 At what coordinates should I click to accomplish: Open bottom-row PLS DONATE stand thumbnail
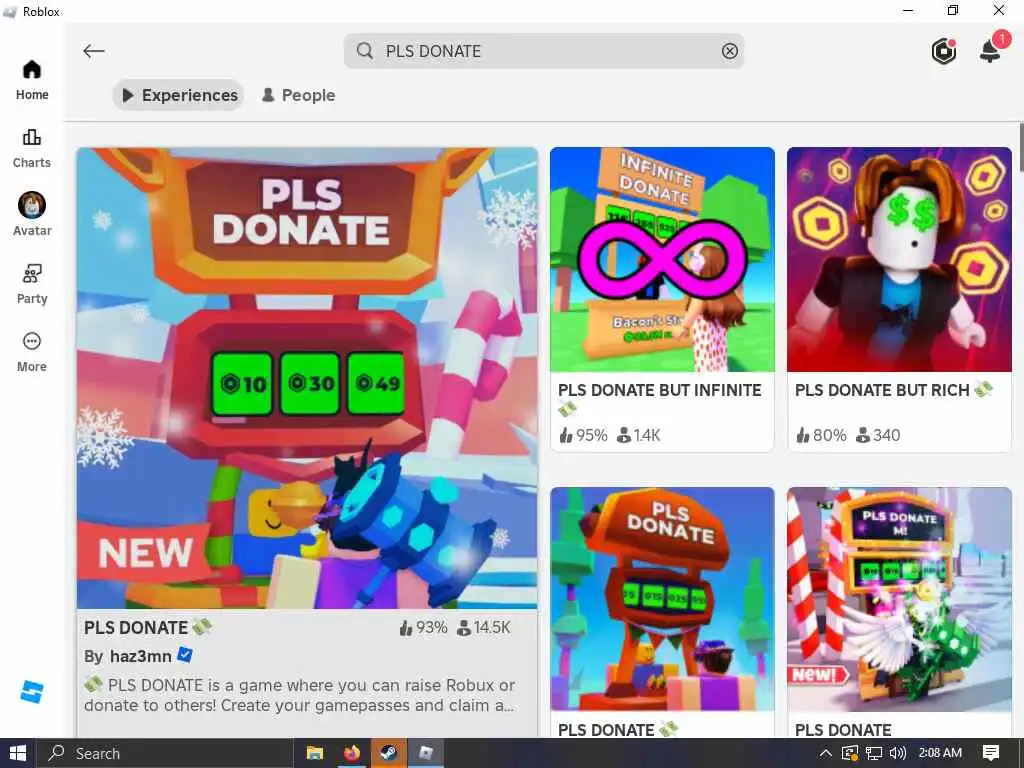point(662,599)
